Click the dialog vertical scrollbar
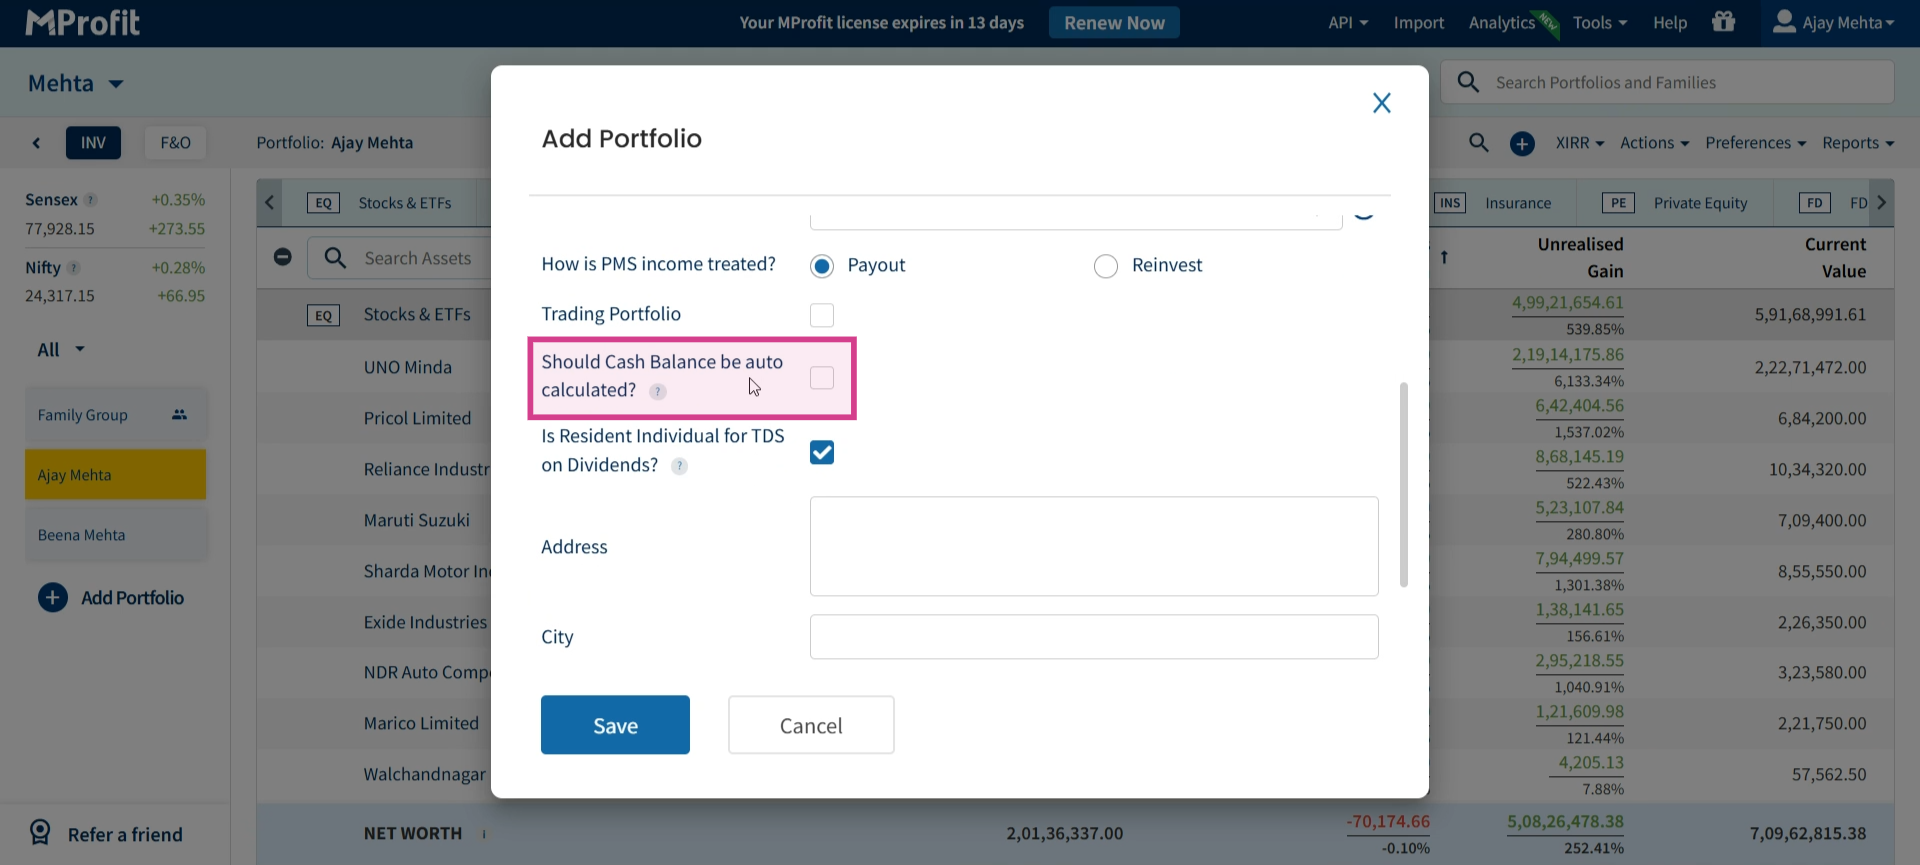Viewport: 1920px width, 865px height. point(1404,485)
